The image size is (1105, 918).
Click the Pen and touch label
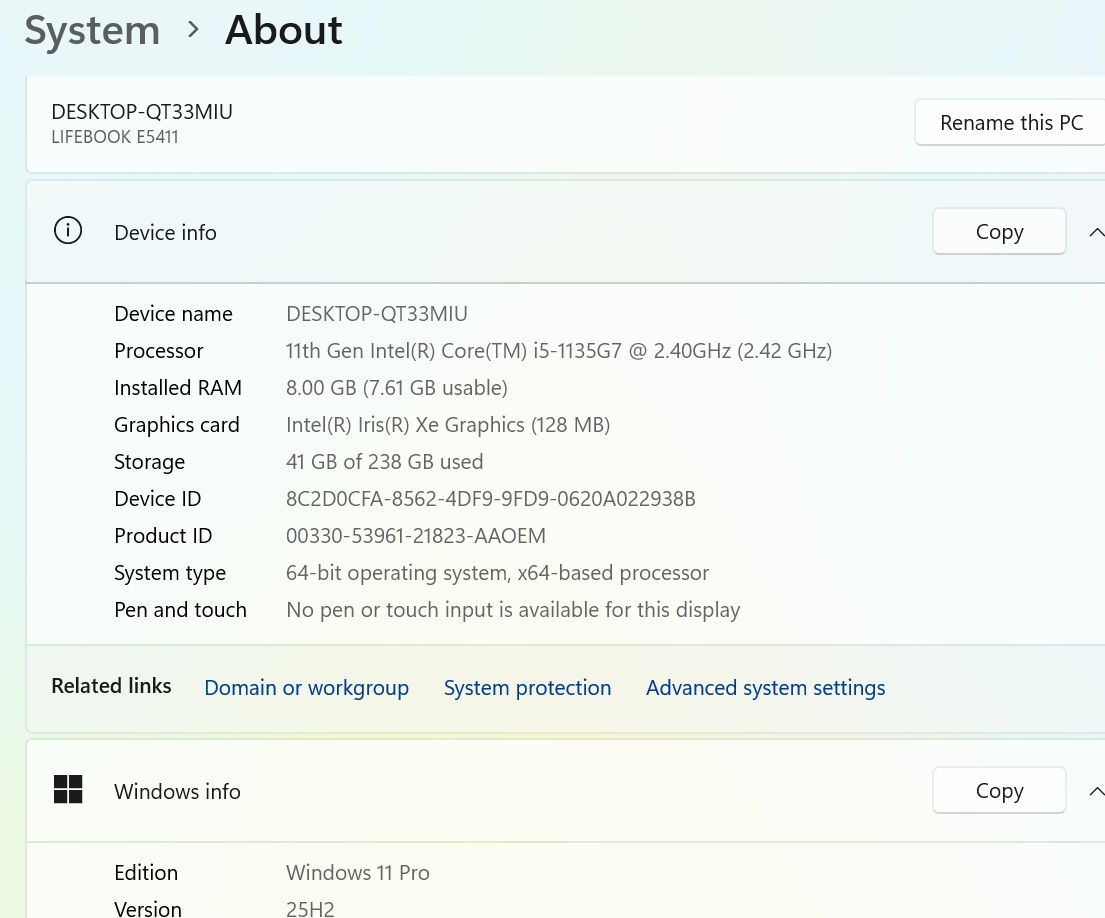tap(180, 609)
